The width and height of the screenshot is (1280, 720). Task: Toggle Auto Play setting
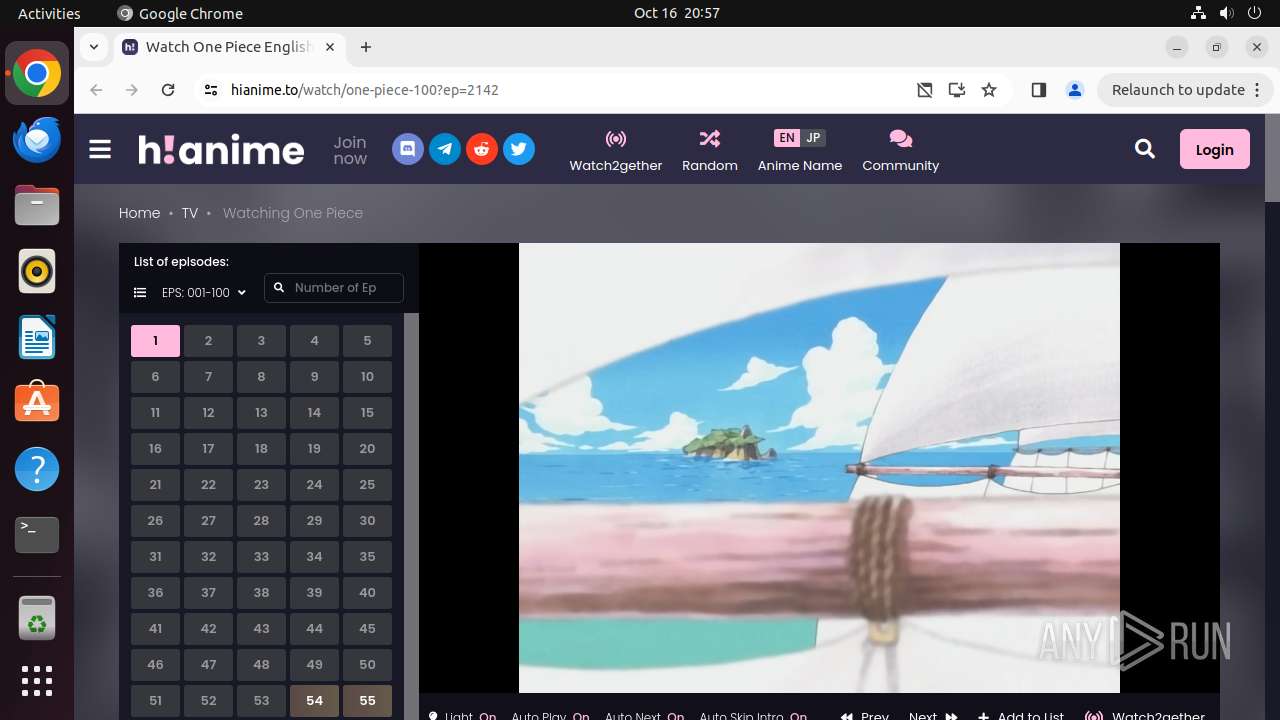[550, 715]
